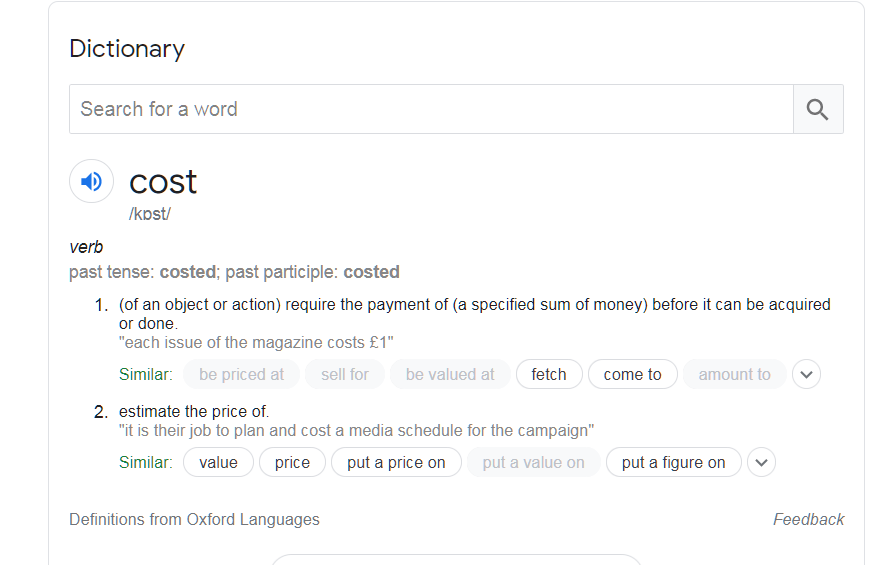Choose the be valued at chip
This screenshot has width=888, height=565.
(450, 374)
